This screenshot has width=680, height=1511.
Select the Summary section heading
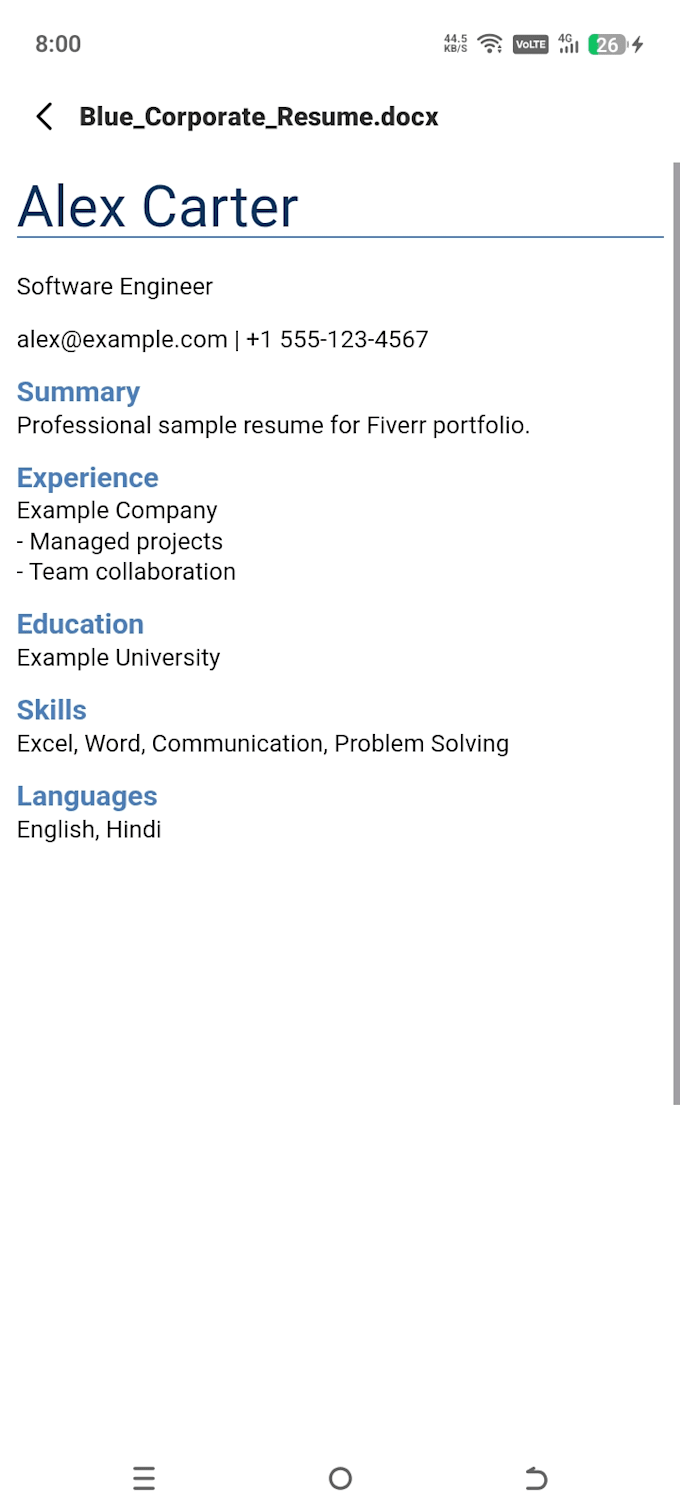78,392
